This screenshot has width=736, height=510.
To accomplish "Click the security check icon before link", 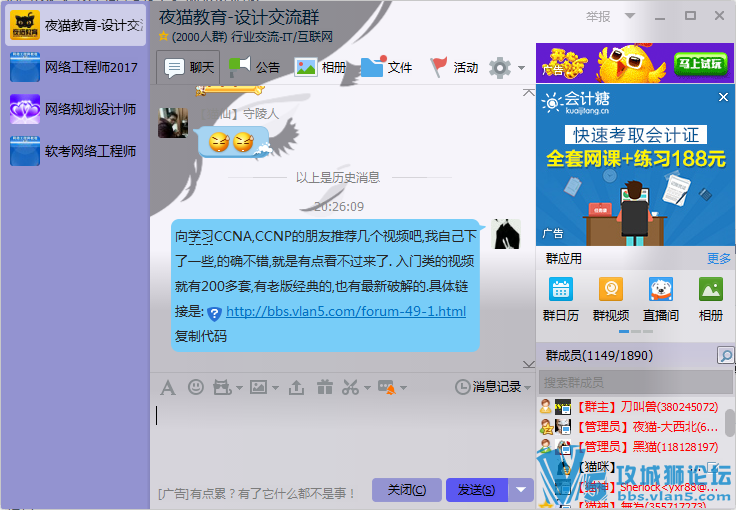I will pyautogui.click(x=214, y=313).
